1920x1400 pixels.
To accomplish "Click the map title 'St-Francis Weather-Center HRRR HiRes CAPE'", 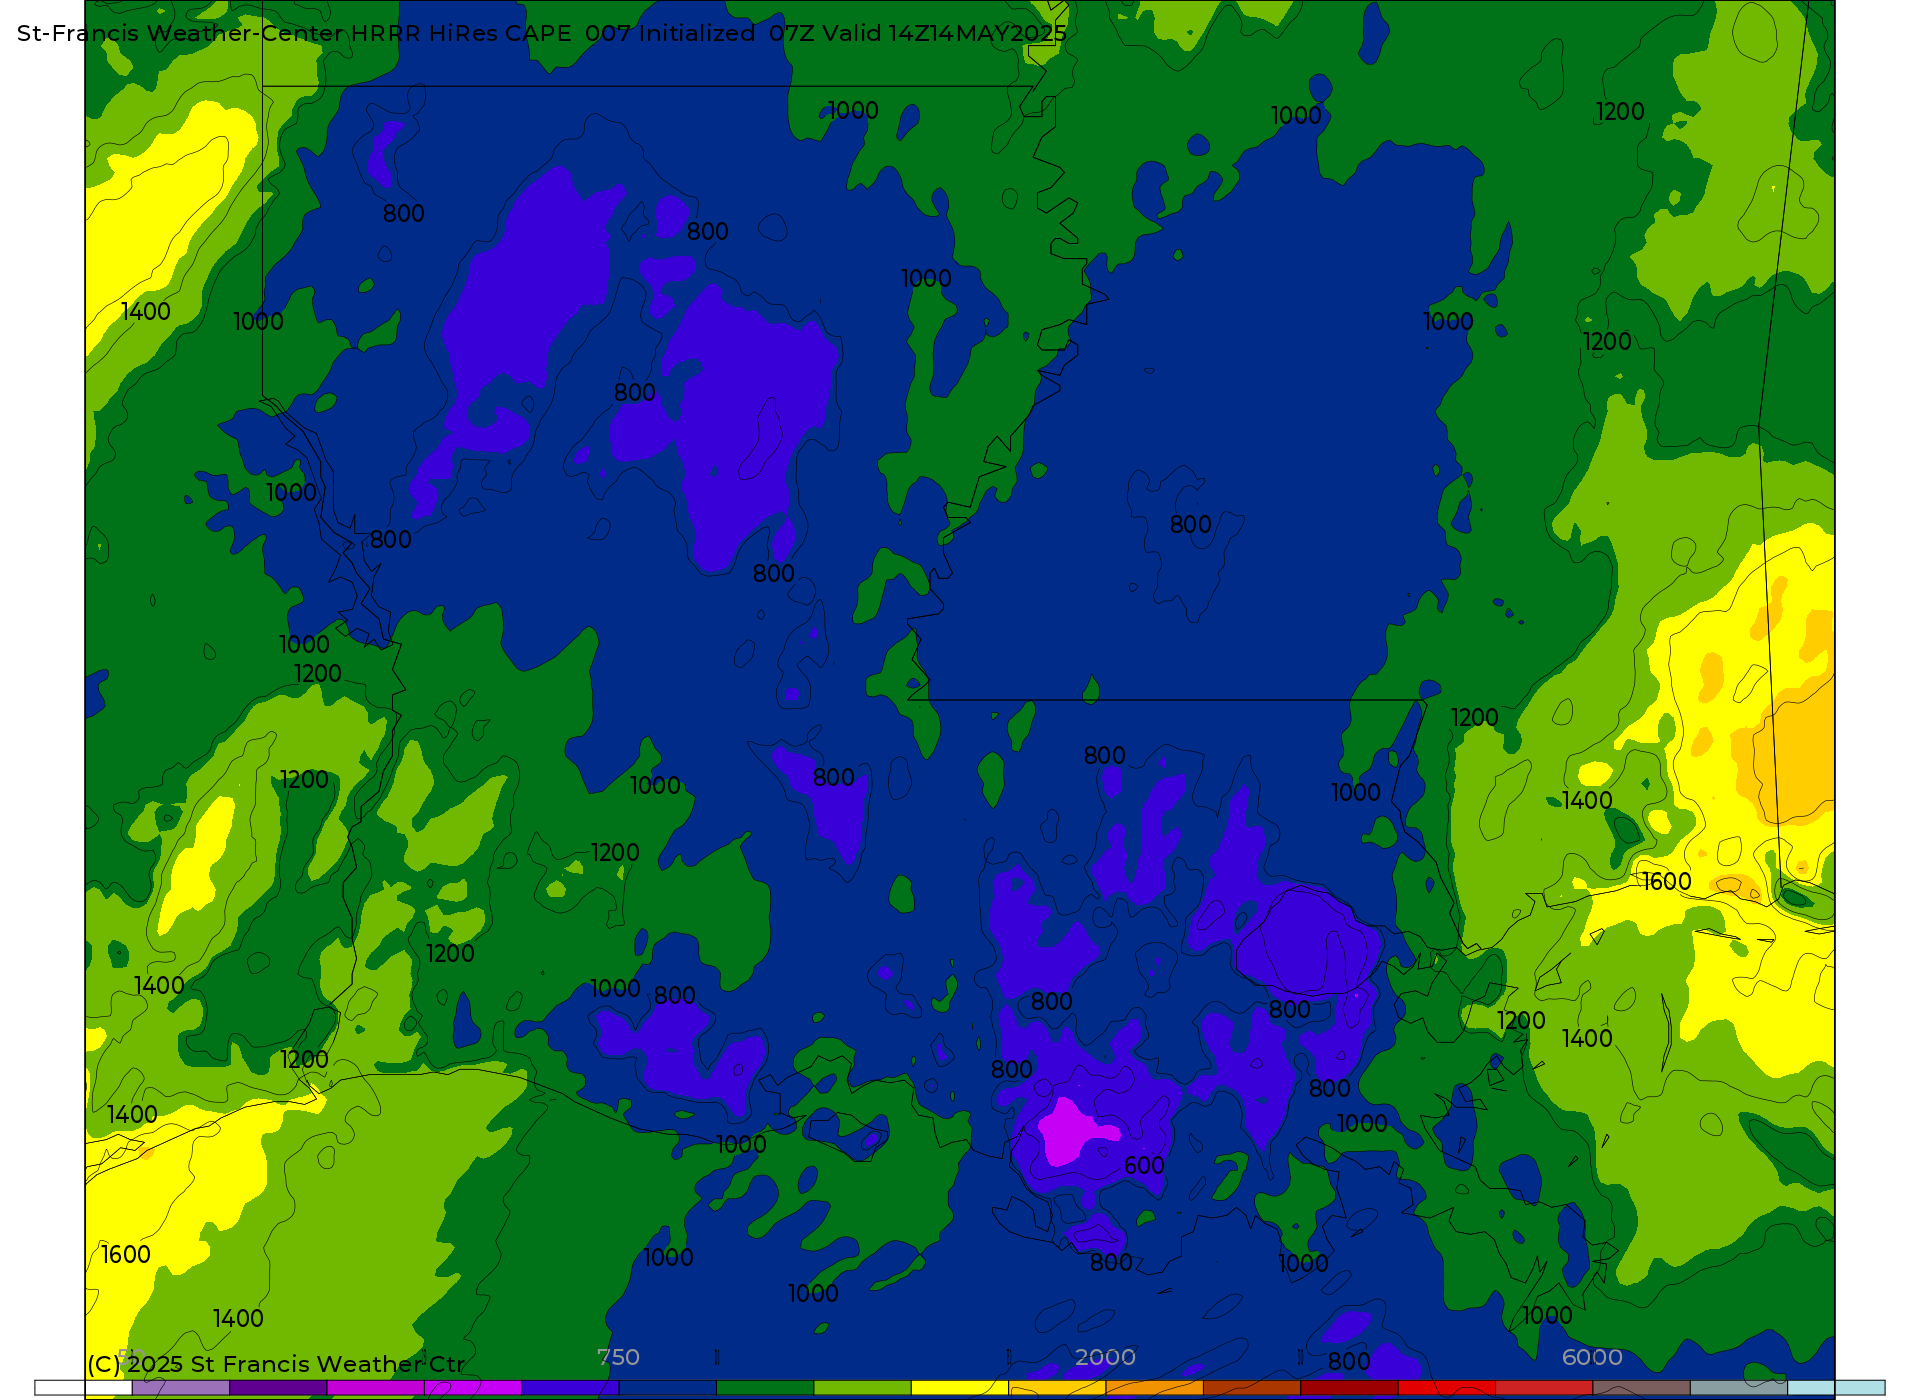I will tap(294, 33).
